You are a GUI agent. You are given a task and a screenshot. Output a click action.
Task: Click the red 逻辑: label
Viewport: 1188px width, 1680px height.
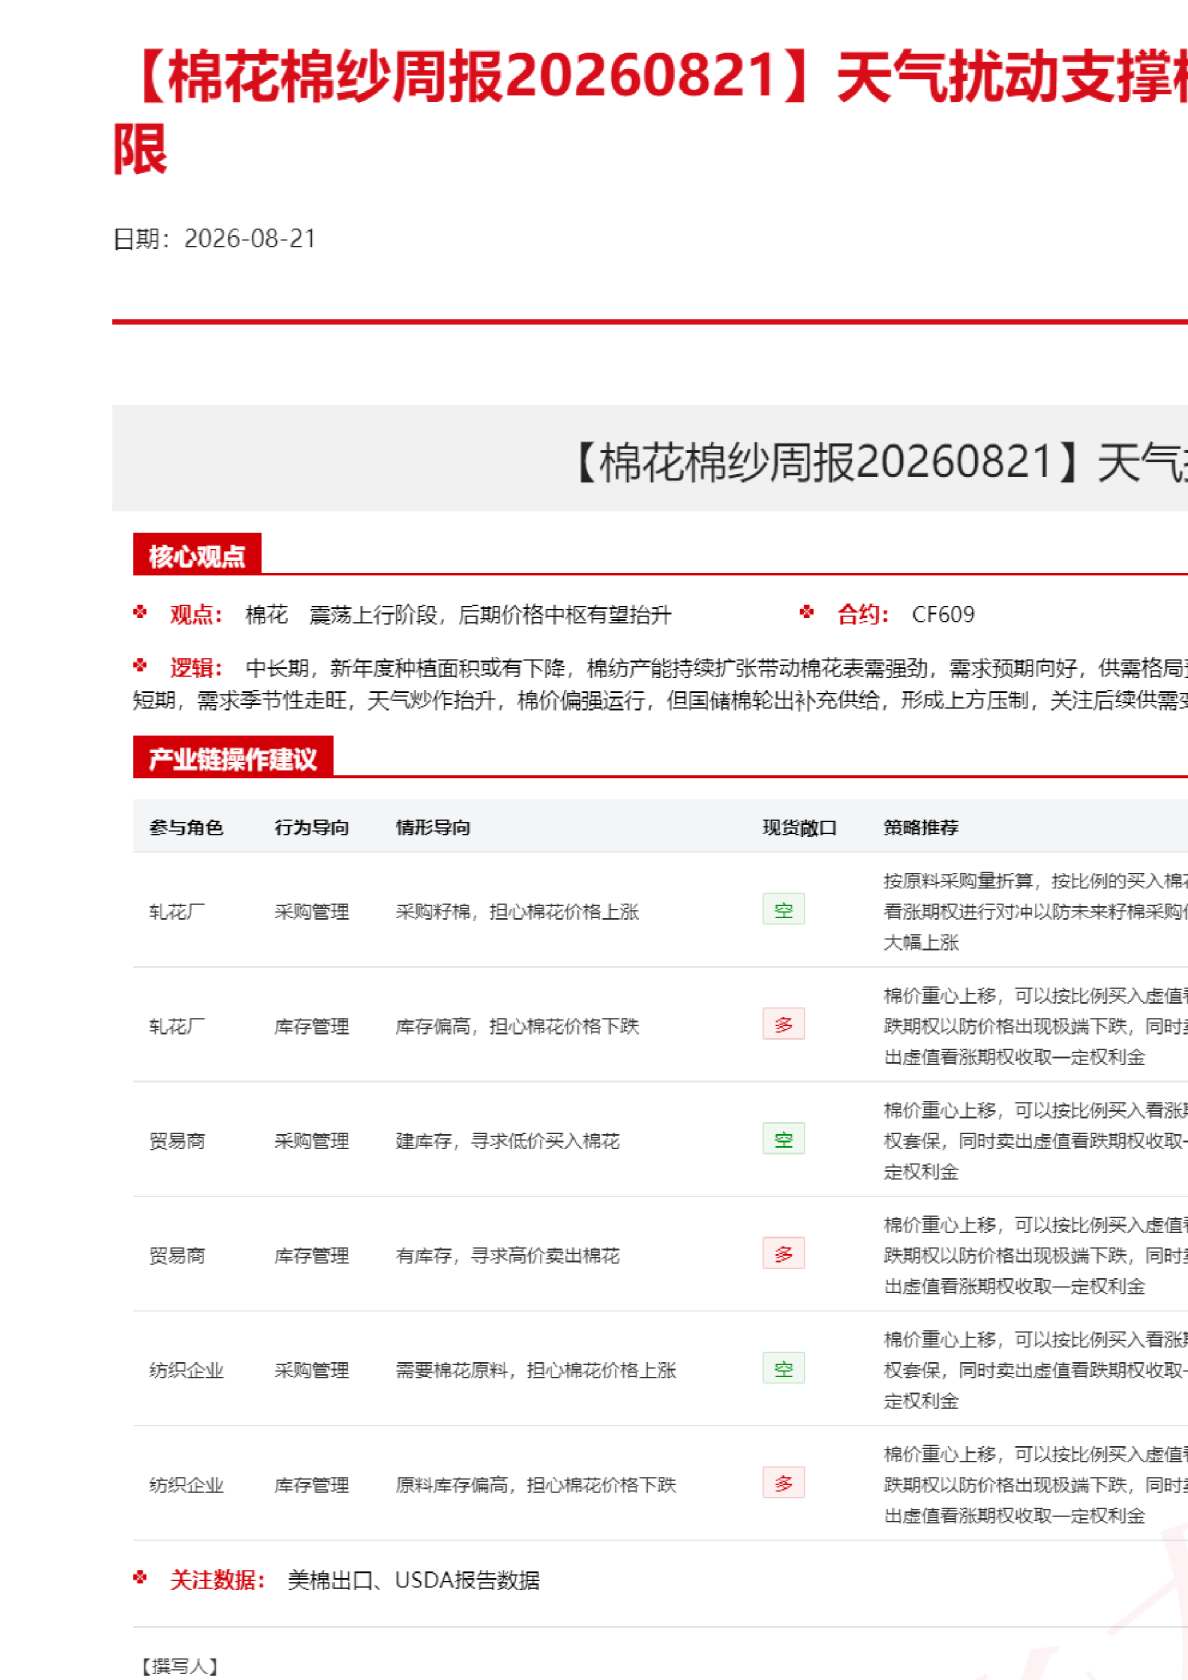click(196, 668)
